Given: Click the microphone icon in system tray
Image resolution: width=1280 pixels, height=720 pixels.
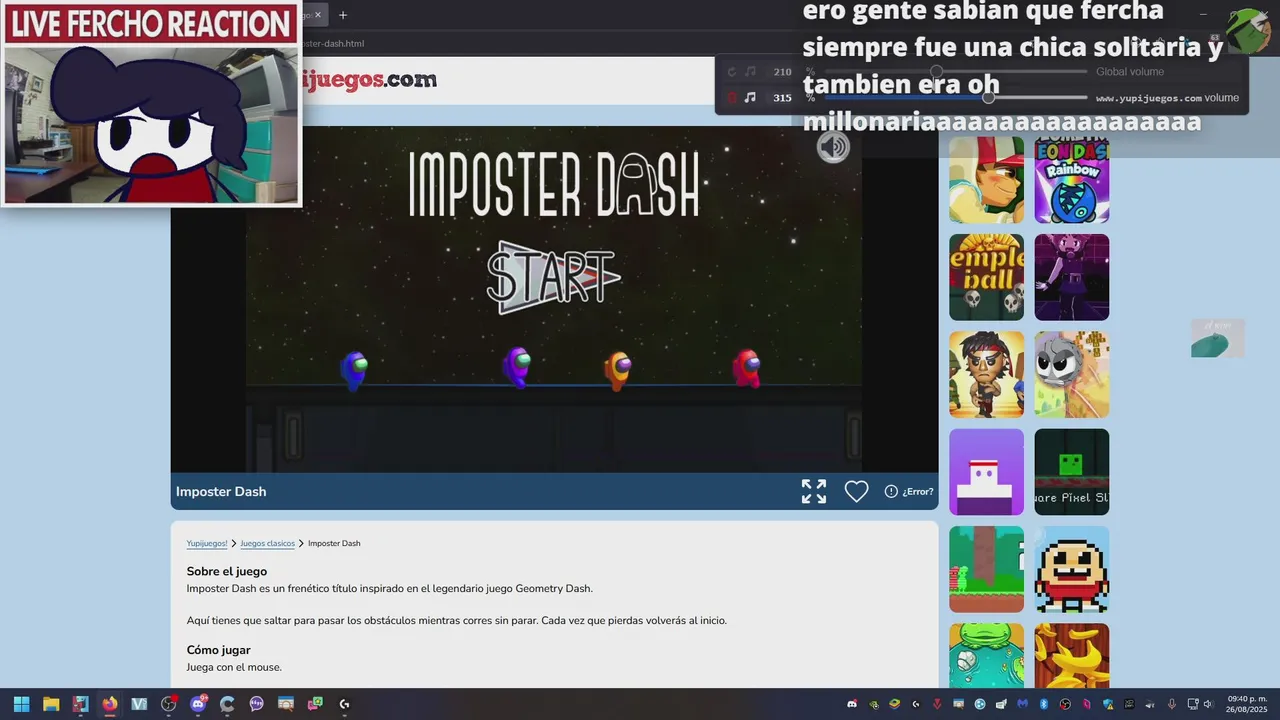Looking at the screenshot, I should pyautogui.click(x=1171, y=704).
